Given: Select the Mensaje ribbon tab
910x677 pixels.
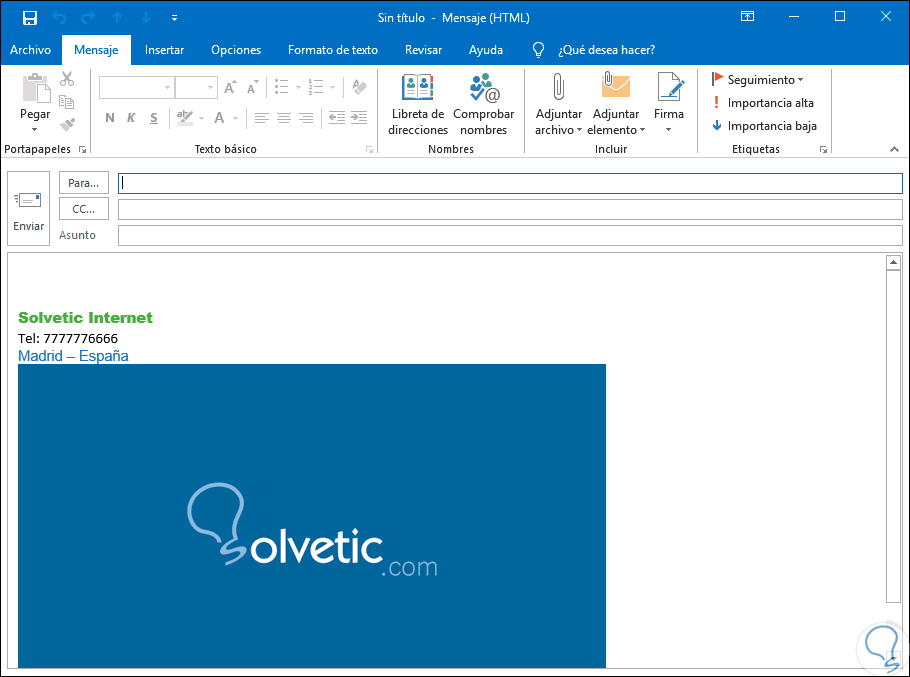Looking at the screenshot, I should (x=96, y=50).
